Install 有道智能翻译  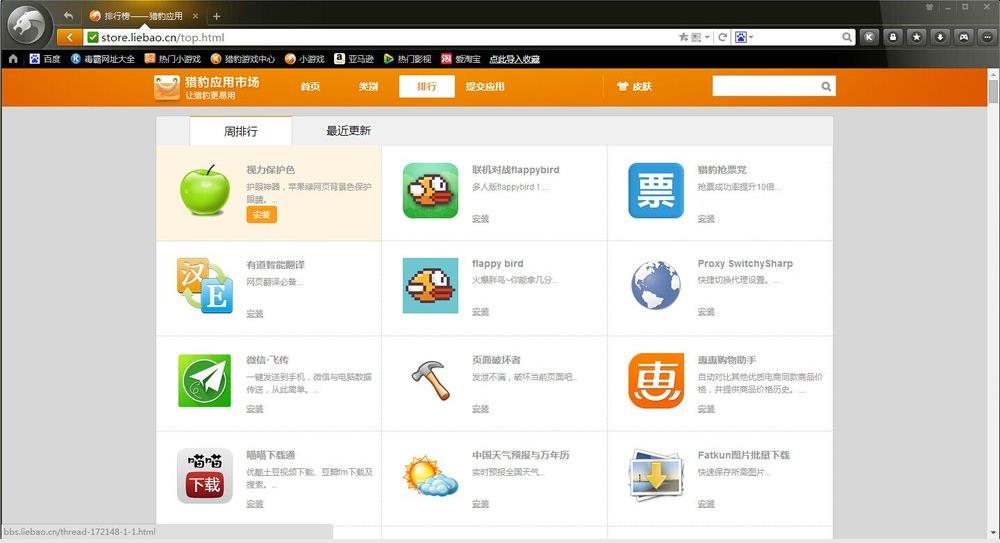254,313
